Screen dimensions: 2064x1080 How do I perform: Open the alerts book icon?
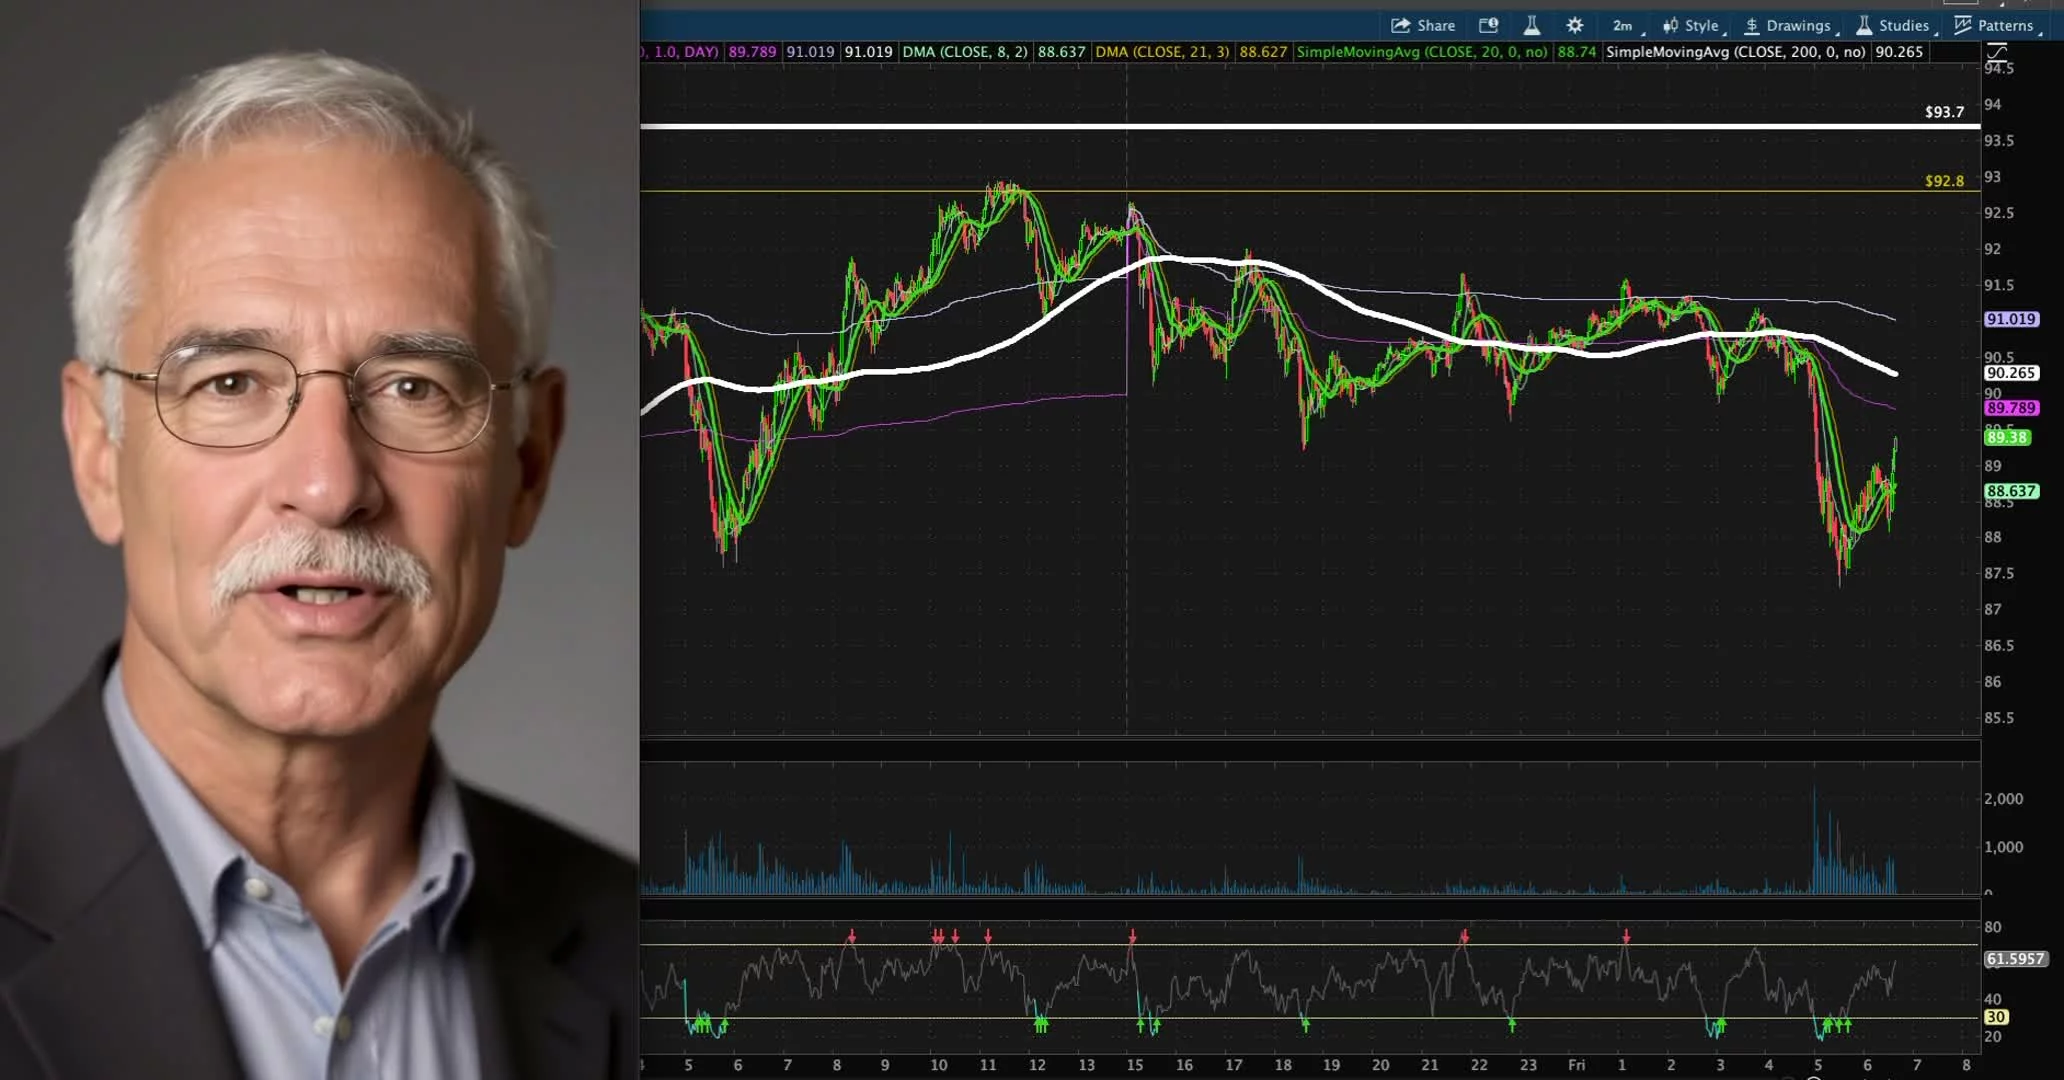click(1488, 25)
